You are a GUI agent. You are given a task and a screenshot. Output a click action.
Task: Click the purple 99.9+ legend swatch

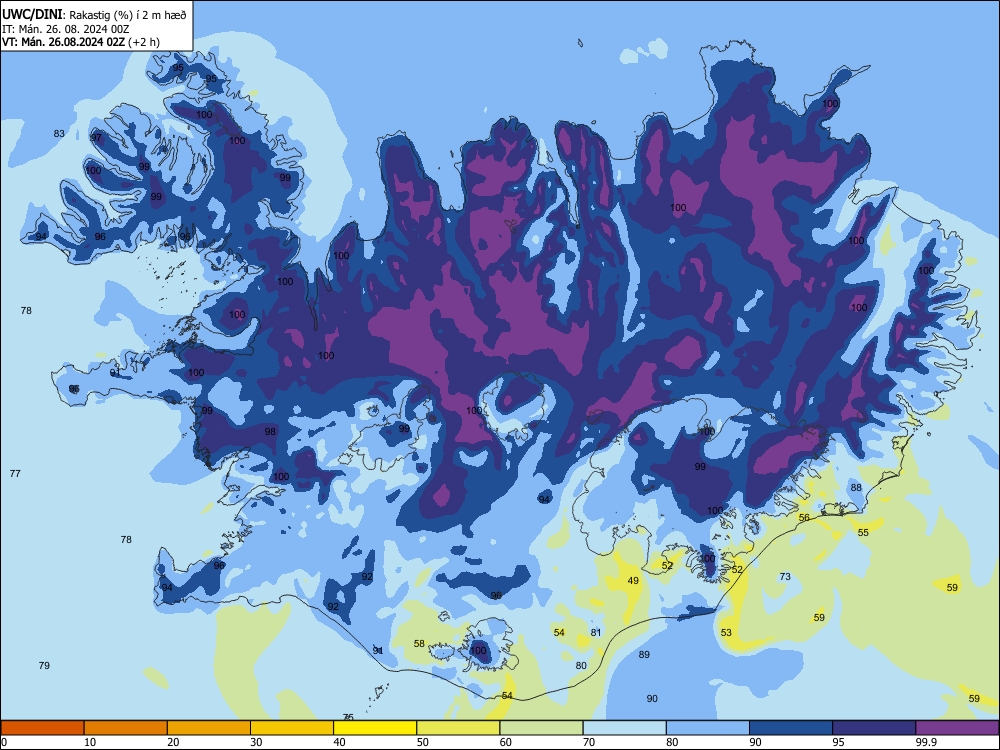(x=957, y=728)
